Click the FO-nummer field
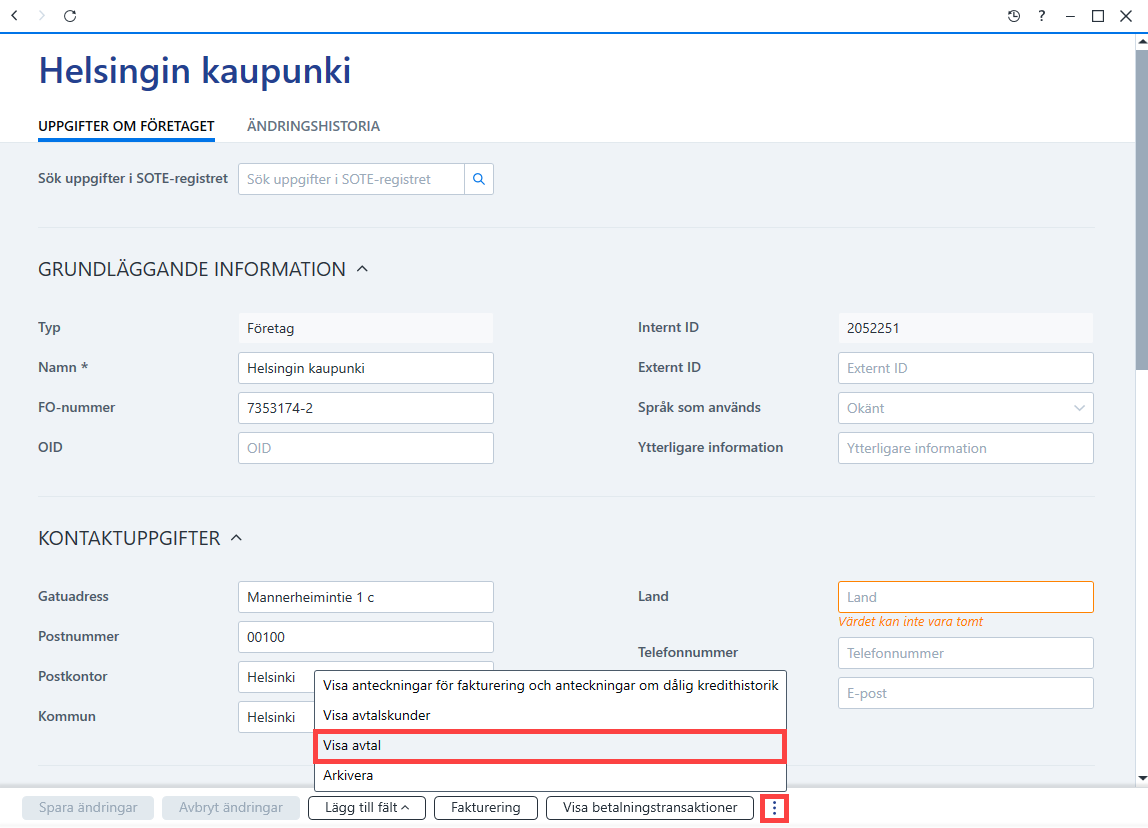The image size is (1148, 828). pos(365,409)
